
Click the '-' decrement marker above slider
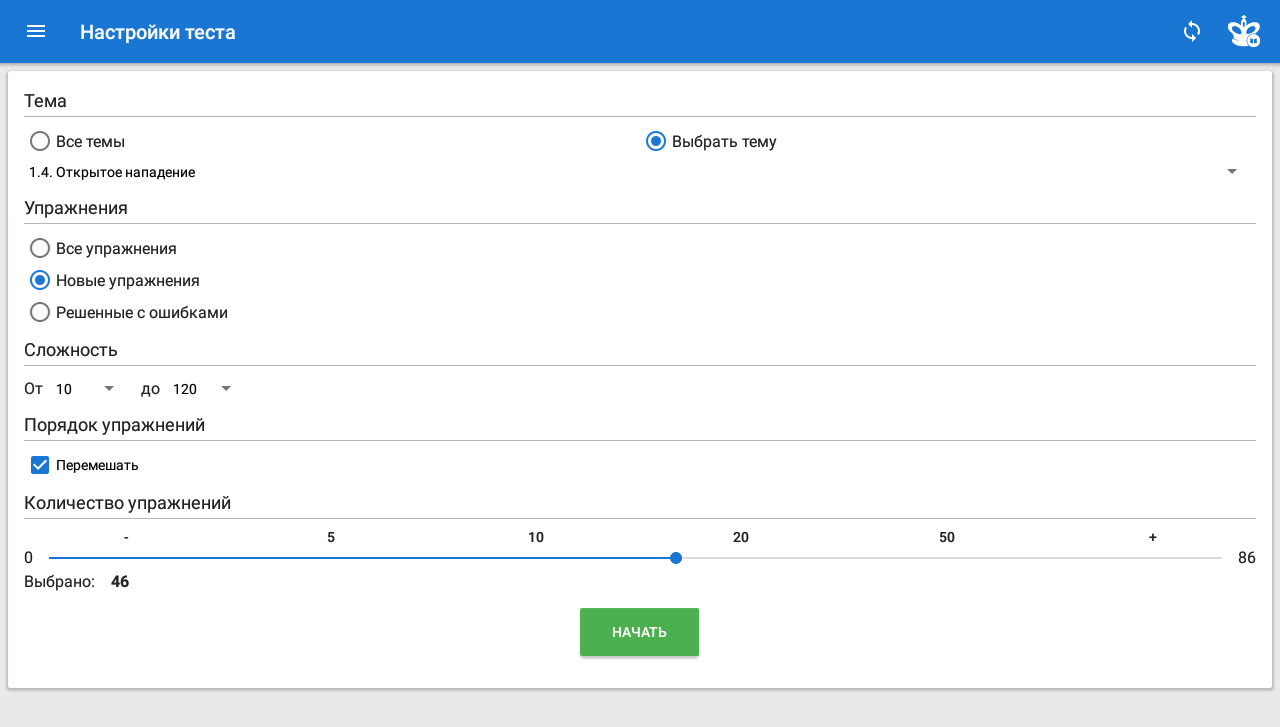coord(126,537)
